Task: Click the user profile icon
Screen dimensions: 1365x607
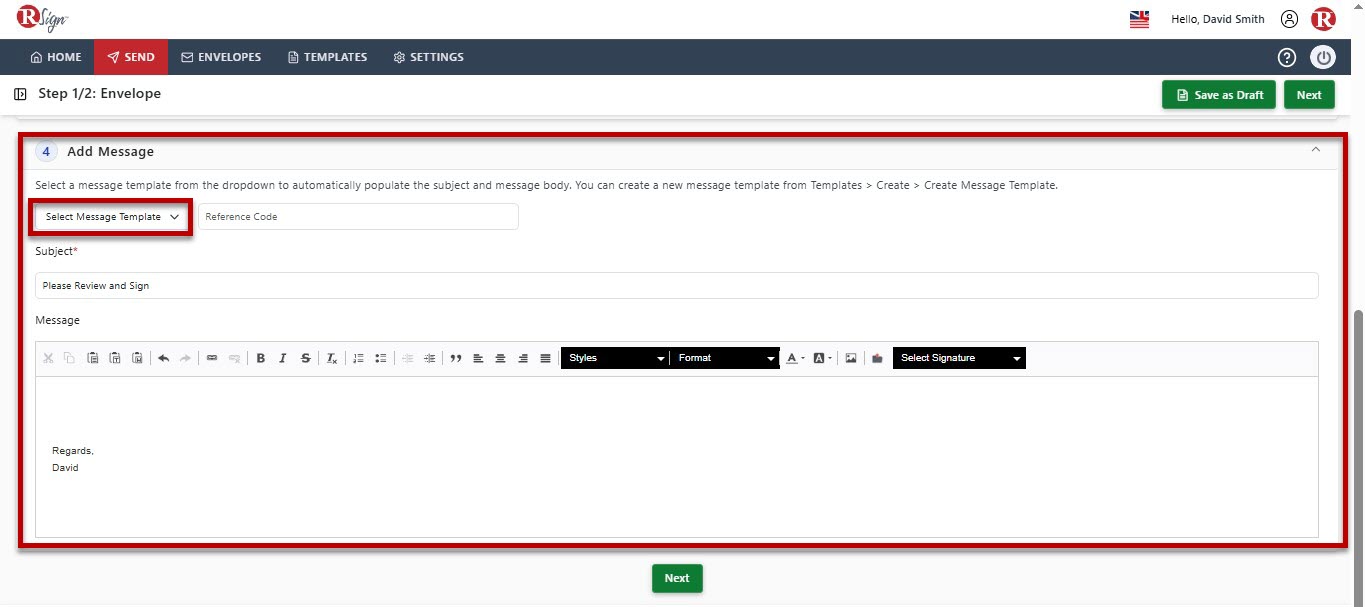Action: click(1289, 19)
